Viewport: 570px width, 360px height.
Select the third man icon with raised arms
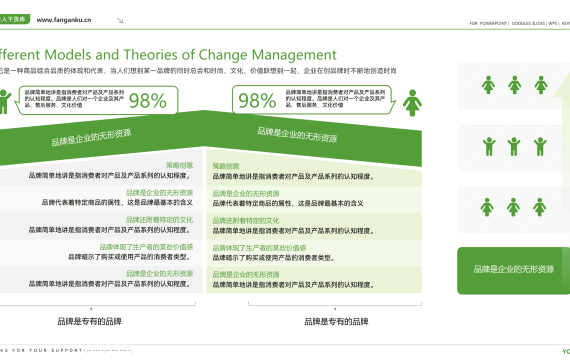[540, 147]
